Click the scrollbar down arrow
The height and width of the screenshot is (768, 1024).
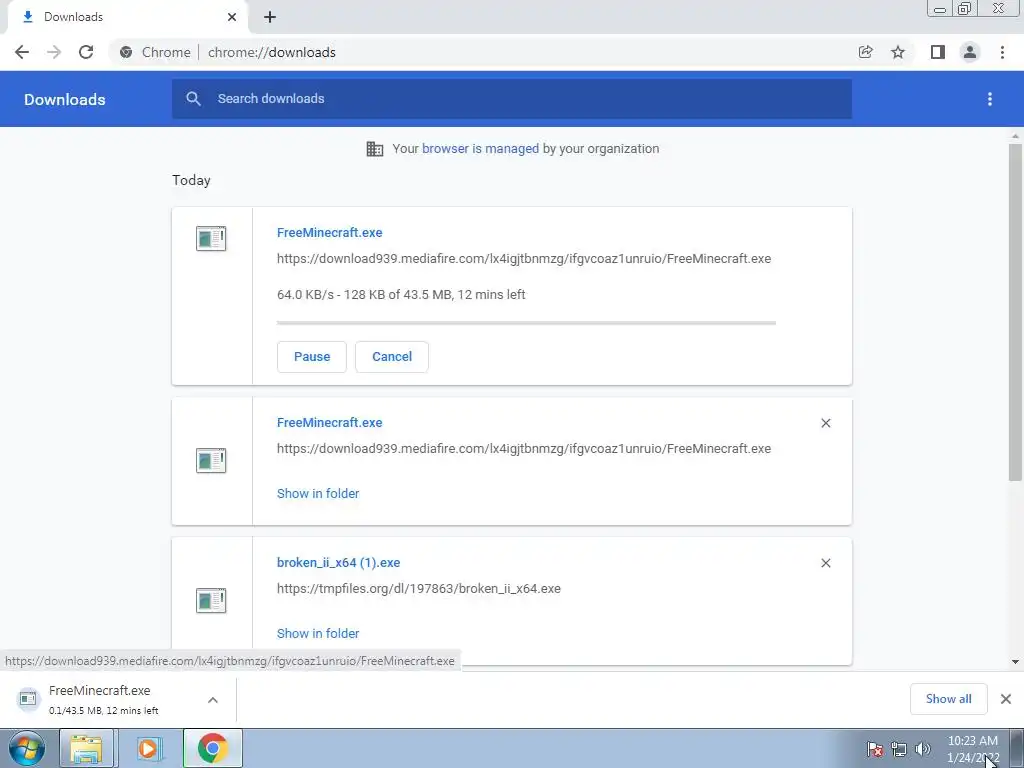pos(1015,662)
